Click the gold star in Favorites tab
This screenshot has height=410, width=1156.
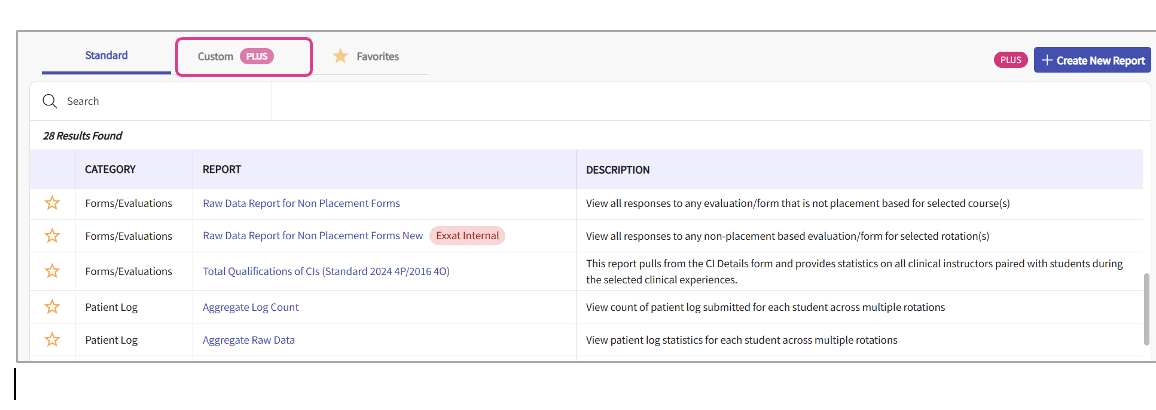click(x=340, y=56)
